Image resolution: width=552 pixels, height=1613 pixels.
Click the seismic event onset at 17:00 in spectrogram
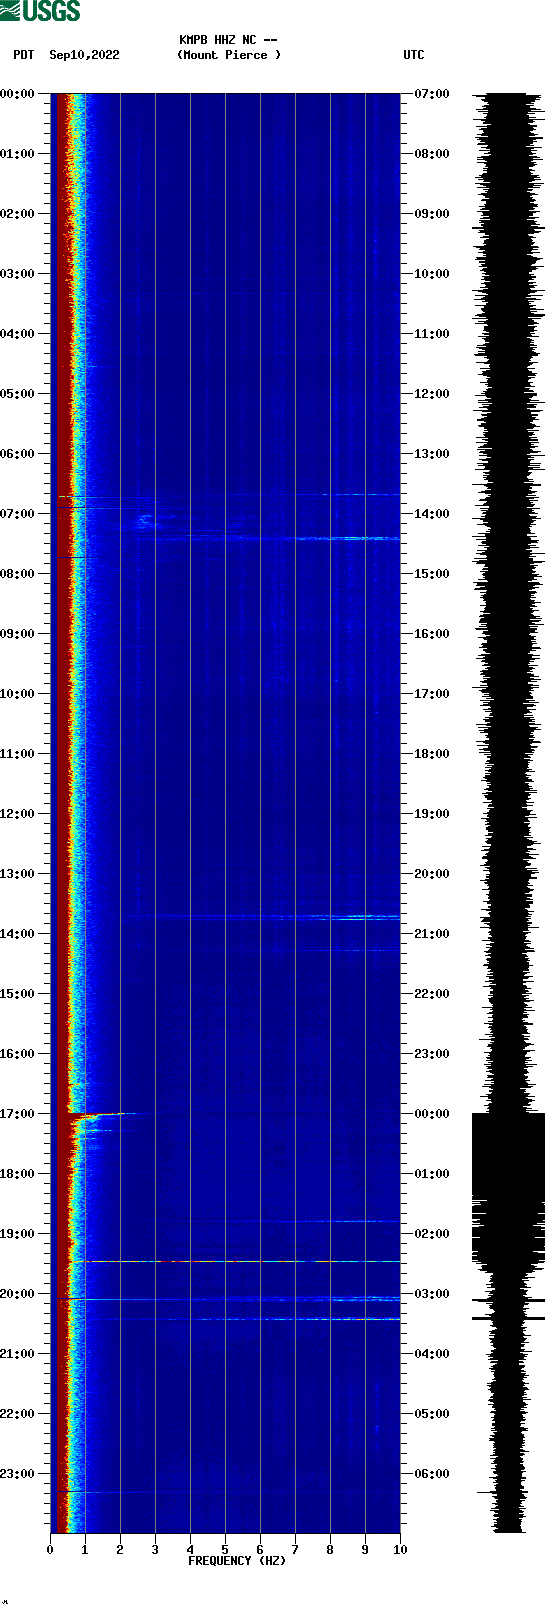[x=100, y=1114]
